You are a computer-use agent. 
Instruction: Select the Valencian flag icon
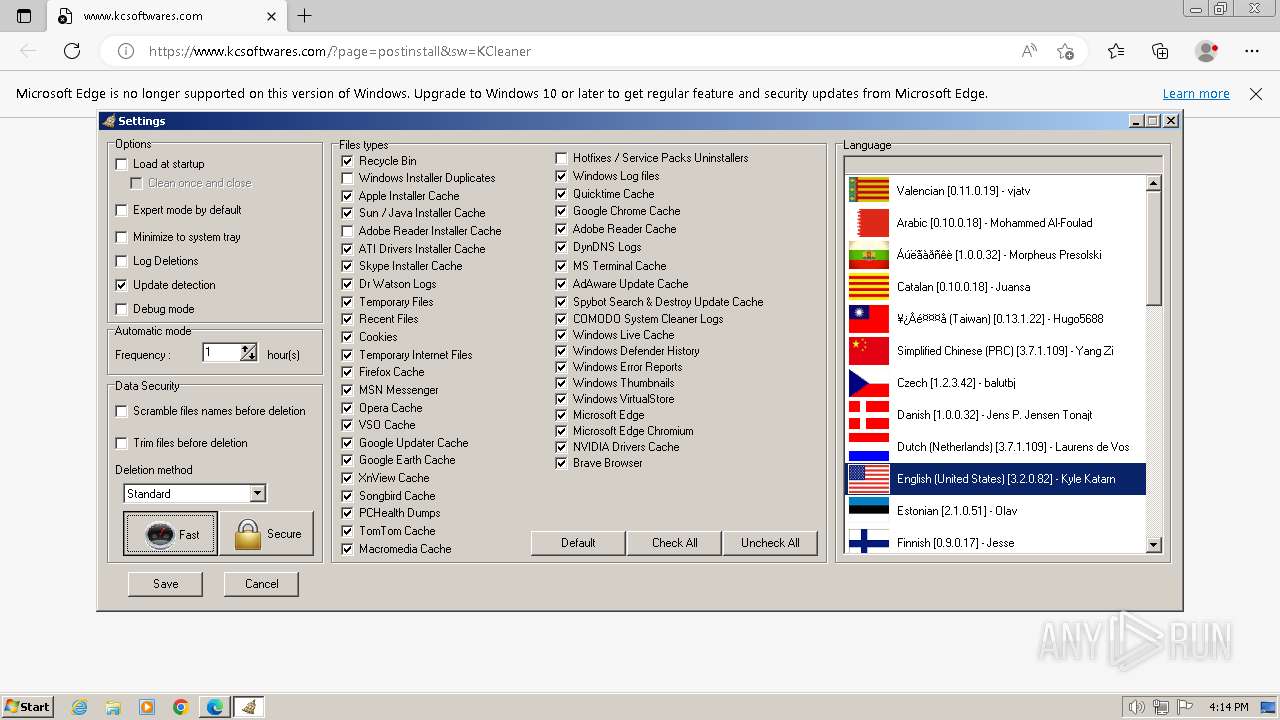click(x=868, y=191)
